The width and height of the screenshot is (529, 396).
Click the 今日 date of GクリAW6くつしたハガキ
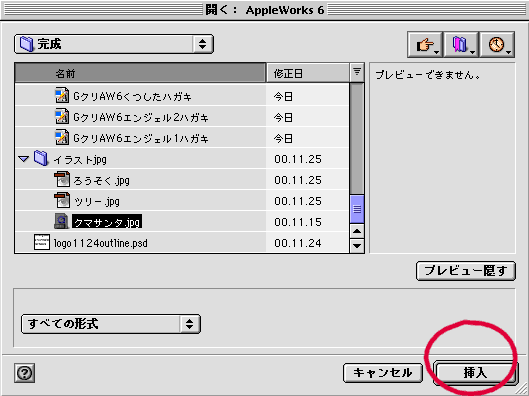(283, 97)
